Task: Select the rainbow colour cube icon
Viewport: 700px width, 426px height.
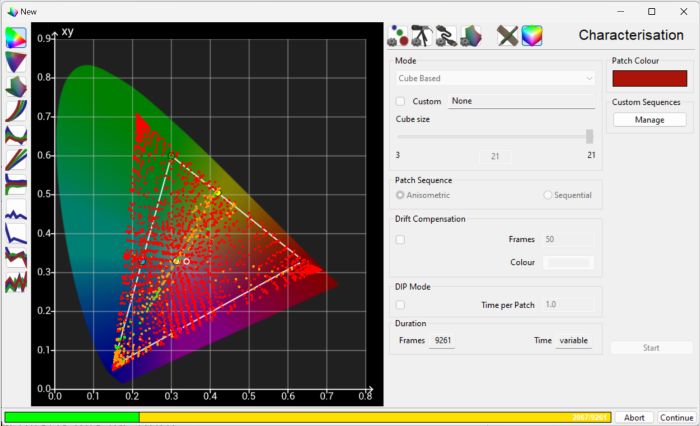Action: pos(532,36)
